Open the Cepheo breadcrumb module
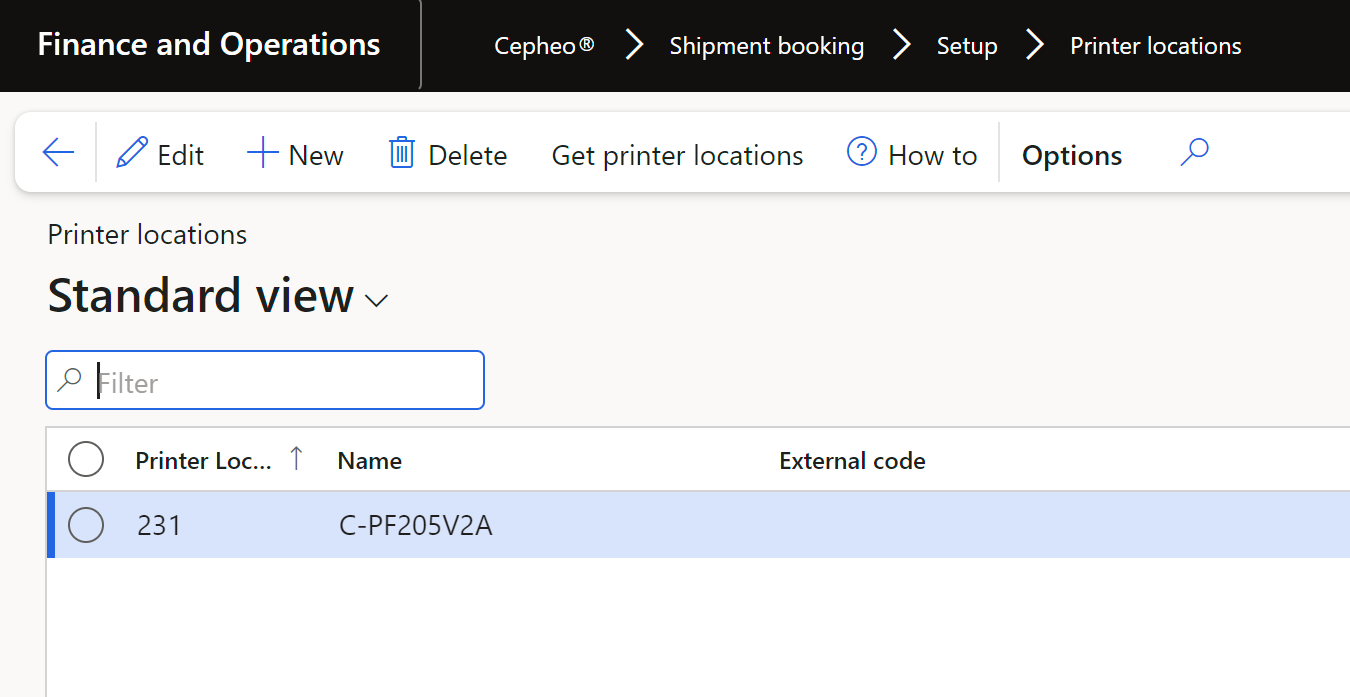The image size is (1350, 697). [x=544, y=46]
